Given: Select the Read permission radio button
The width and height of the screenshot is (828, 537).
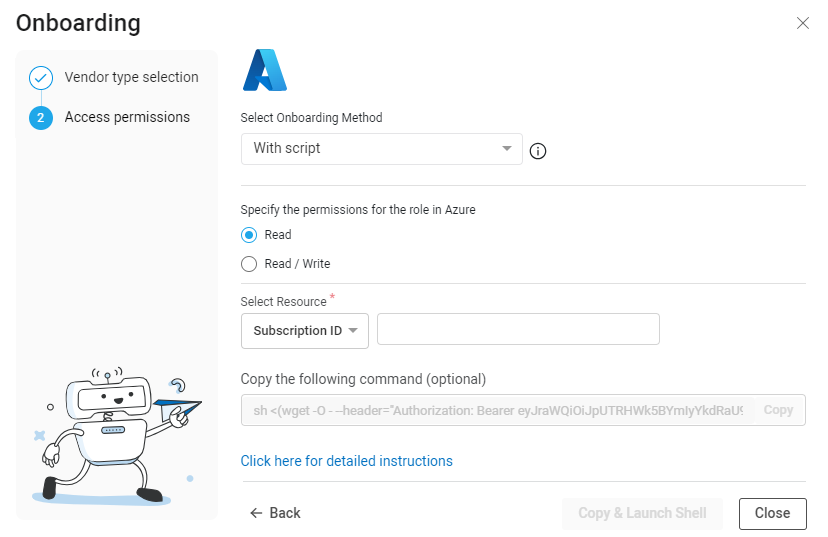Looking at the screenshot, I should [x=249, y=235].
